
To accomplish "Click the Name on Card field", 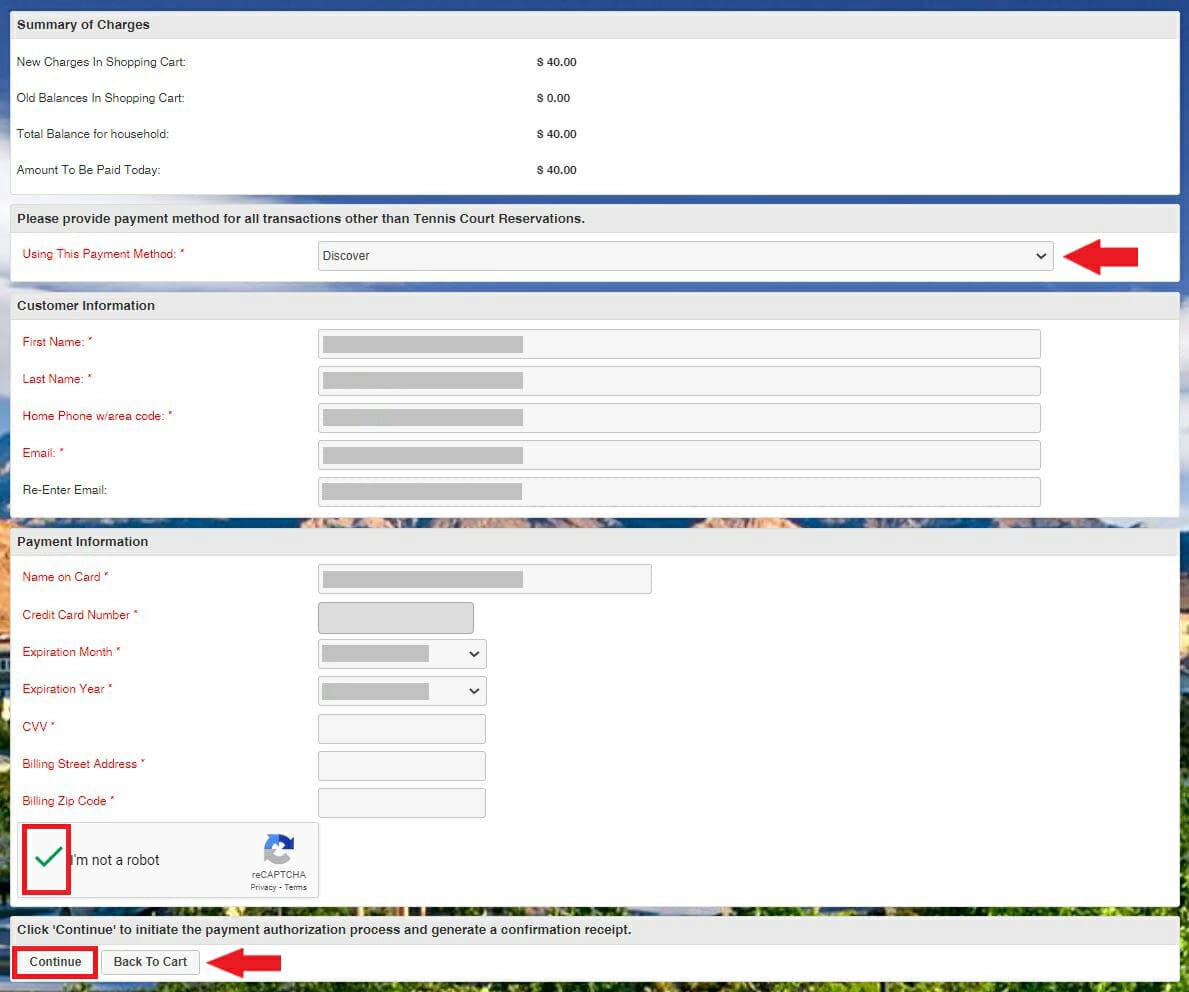I will pos(485,579).
